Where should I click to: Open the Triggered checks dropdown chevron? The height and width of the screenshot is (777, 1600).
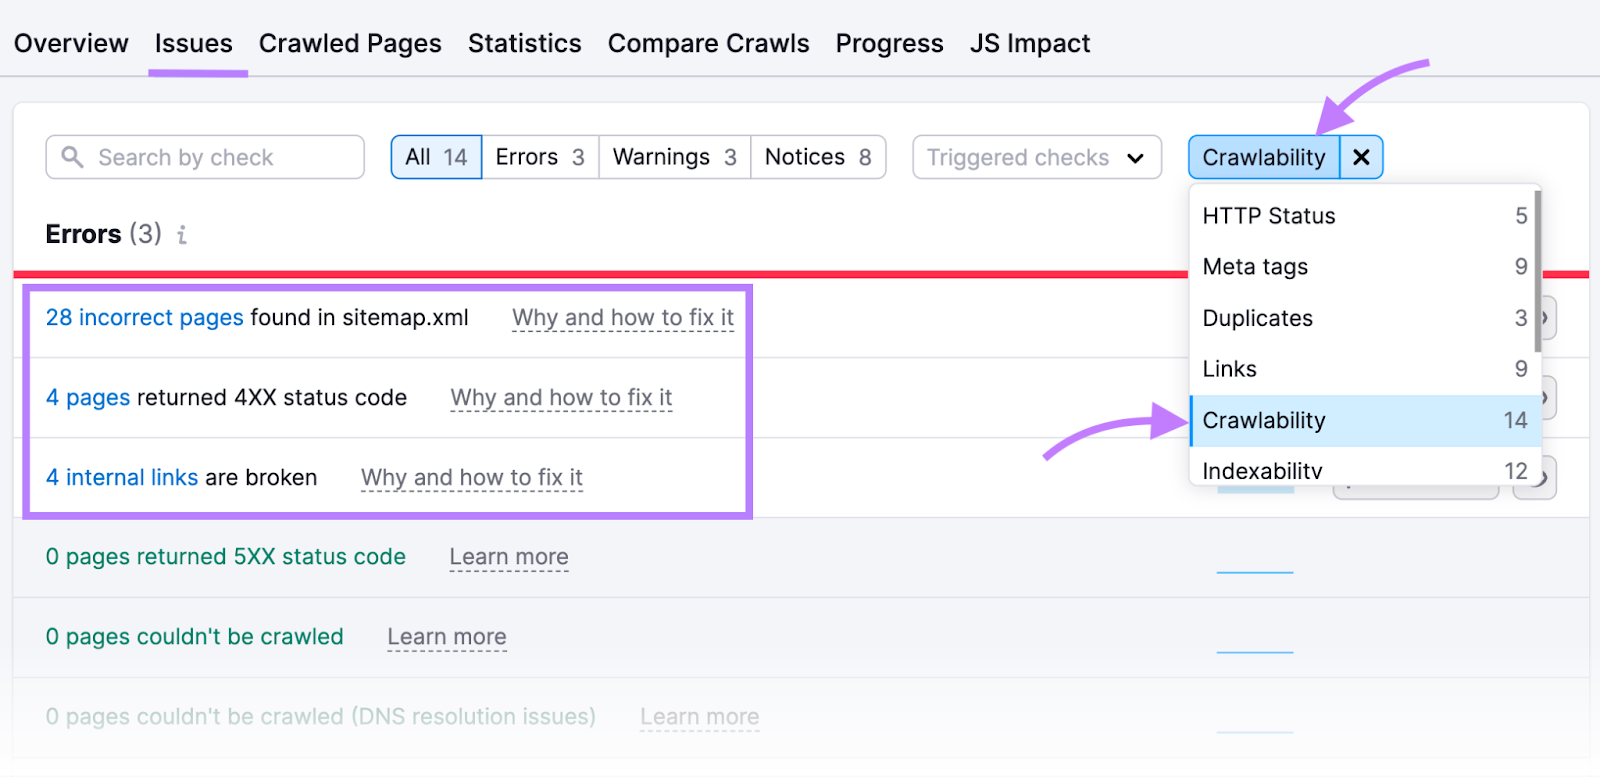pyautogui.click(x=1136, y=158)
